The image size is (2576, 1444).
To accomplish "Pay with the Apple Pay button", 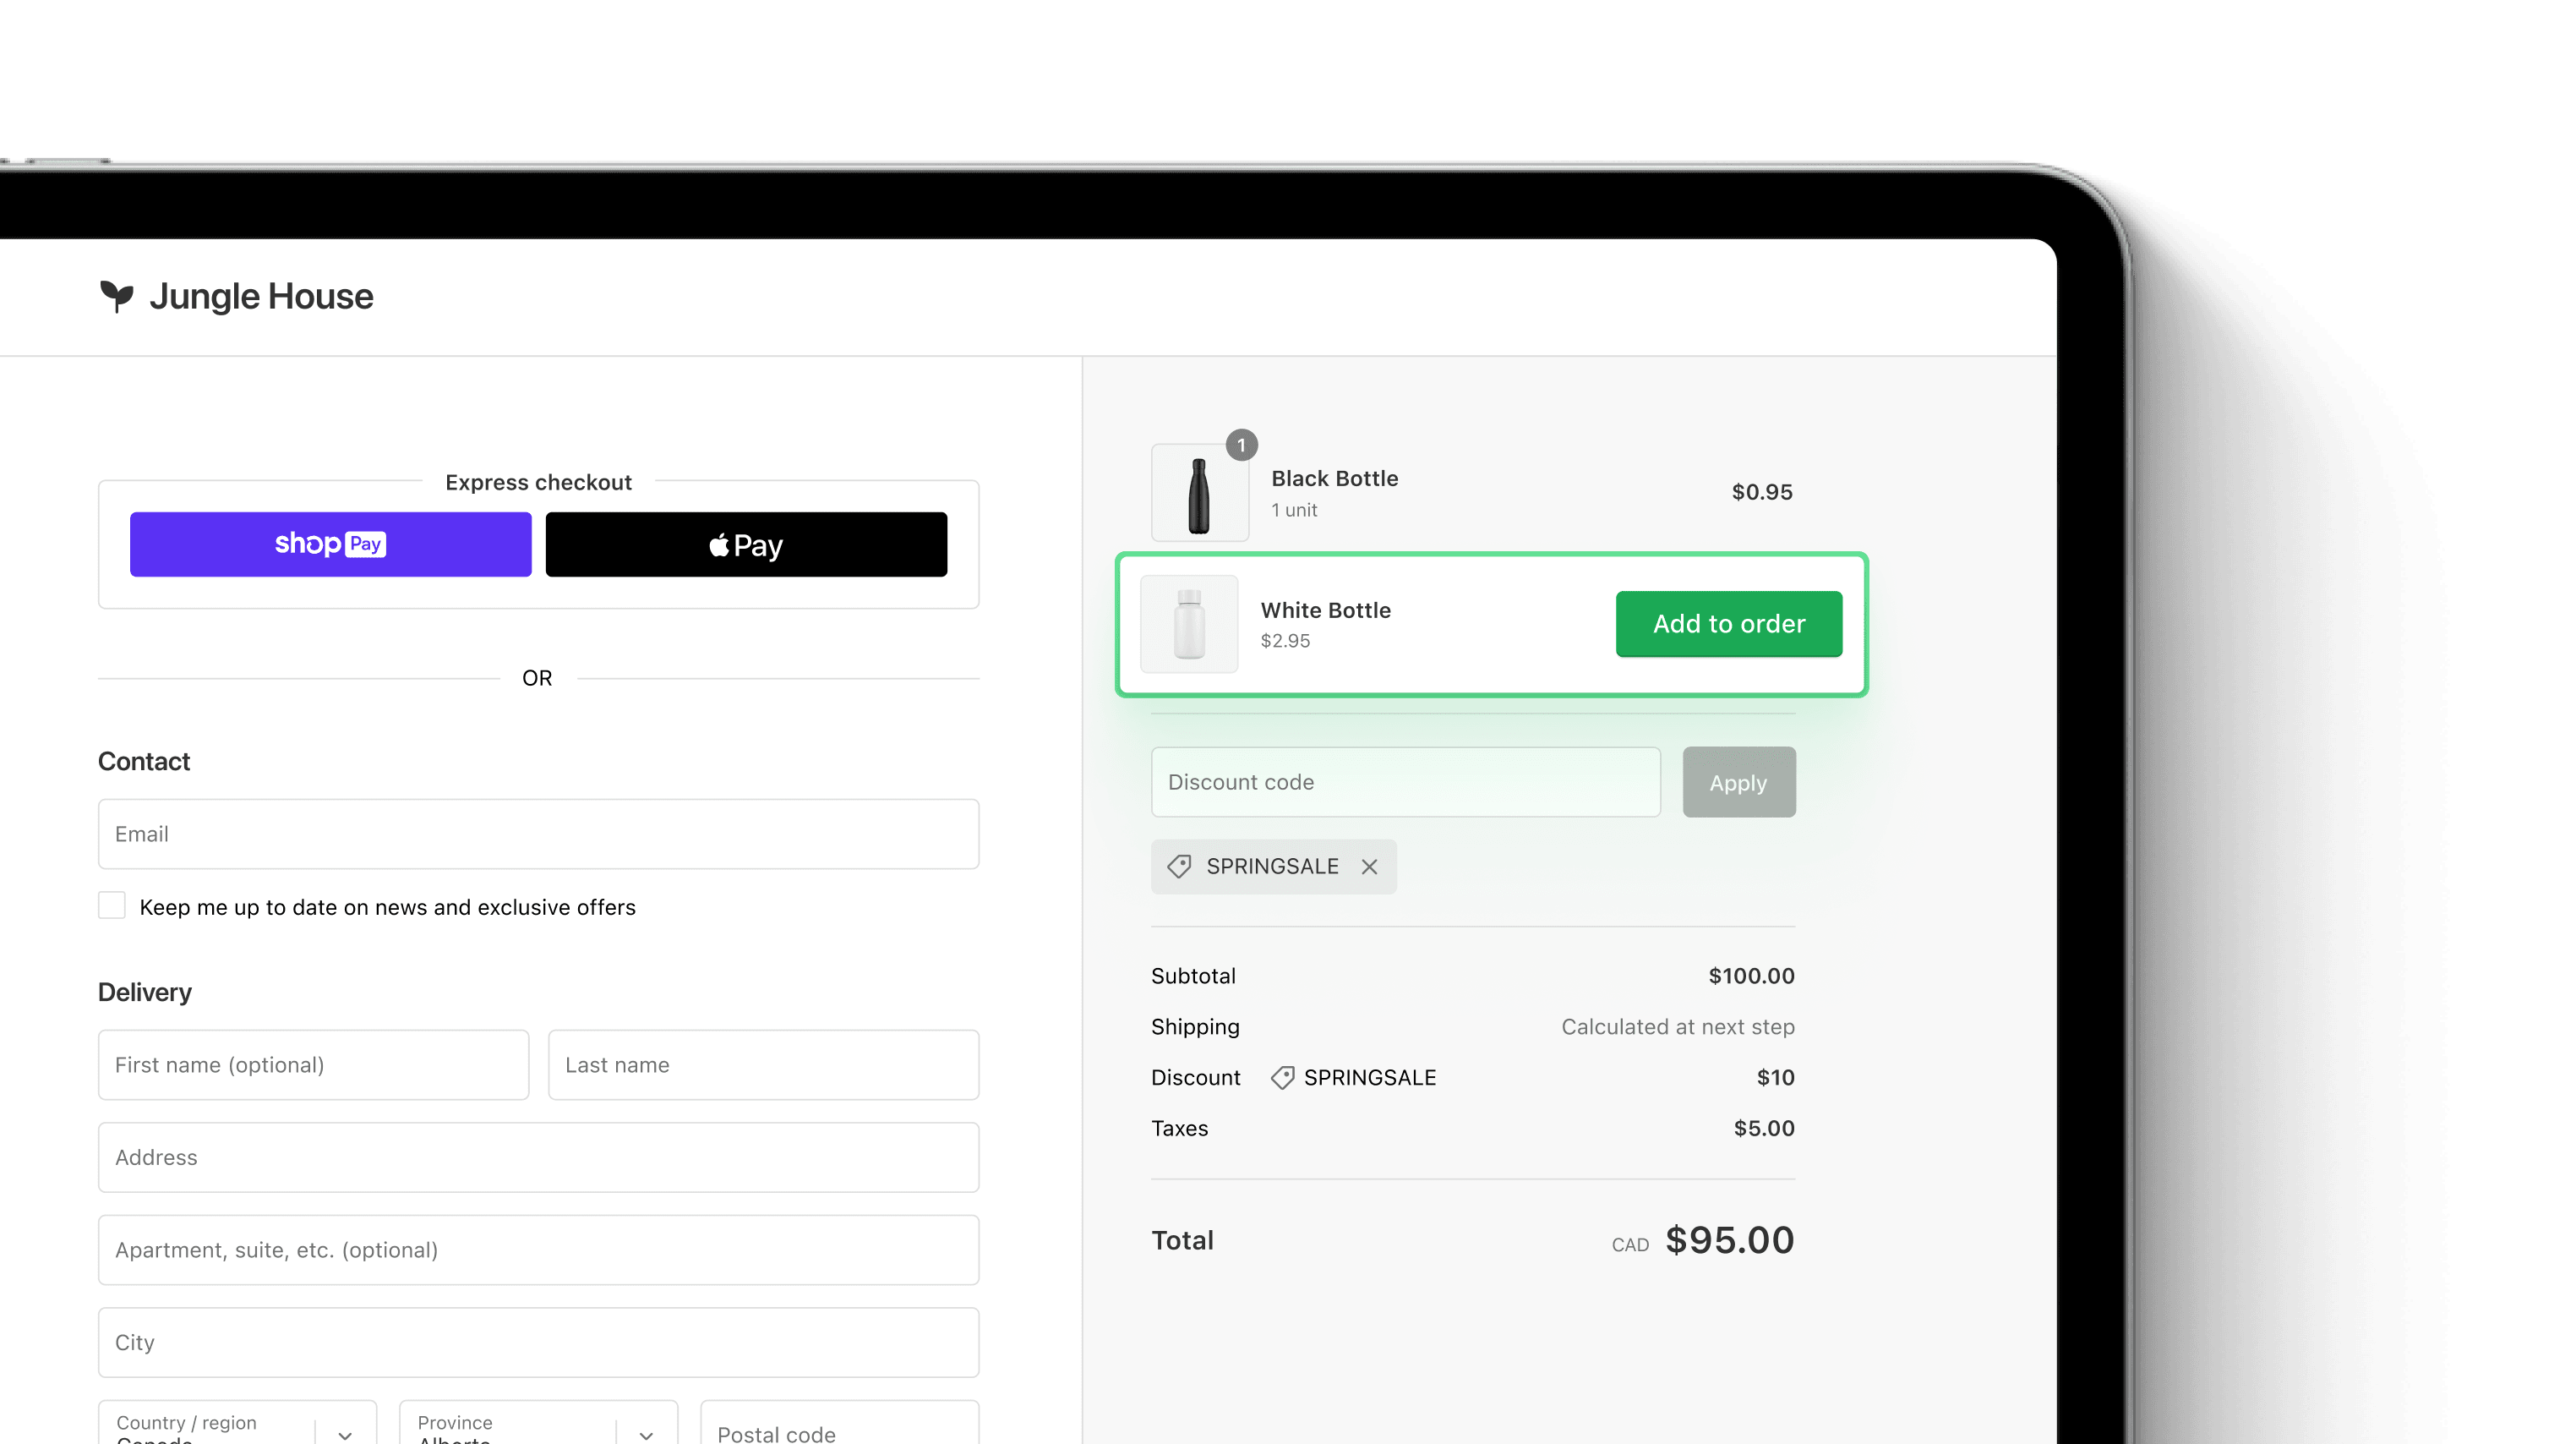I will click(746, 544).
